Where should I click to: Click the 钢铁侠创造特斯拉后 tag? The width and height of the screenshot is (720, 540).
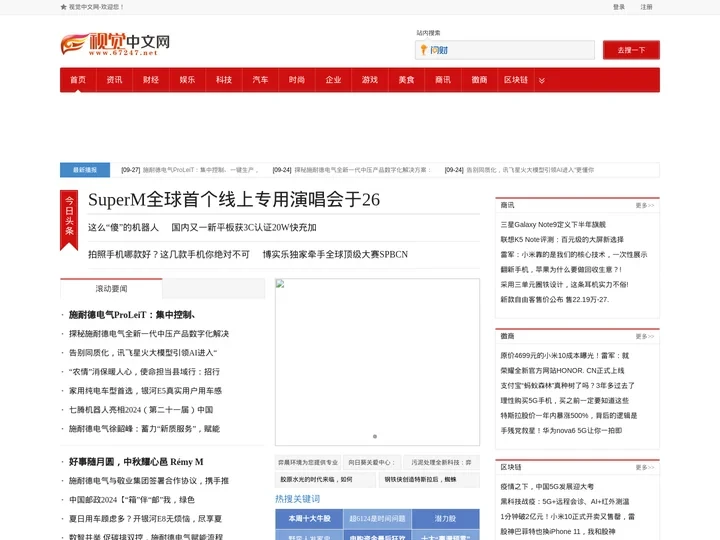coord(429,479)
